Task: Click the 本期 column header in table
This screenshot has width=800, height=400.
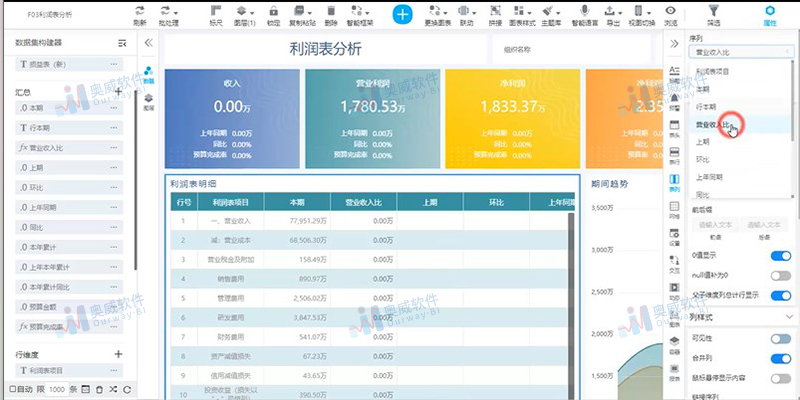Action: click(297, 202)
